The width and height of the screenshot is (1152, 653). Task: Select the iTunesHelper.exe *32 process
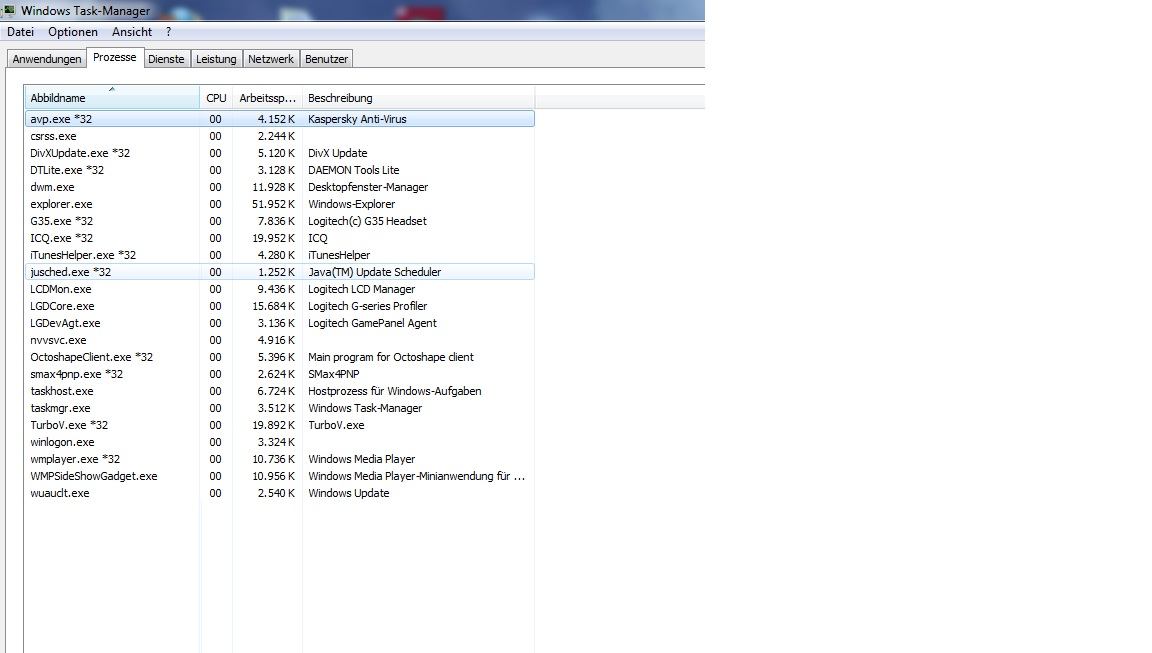[x=279, y=255]
